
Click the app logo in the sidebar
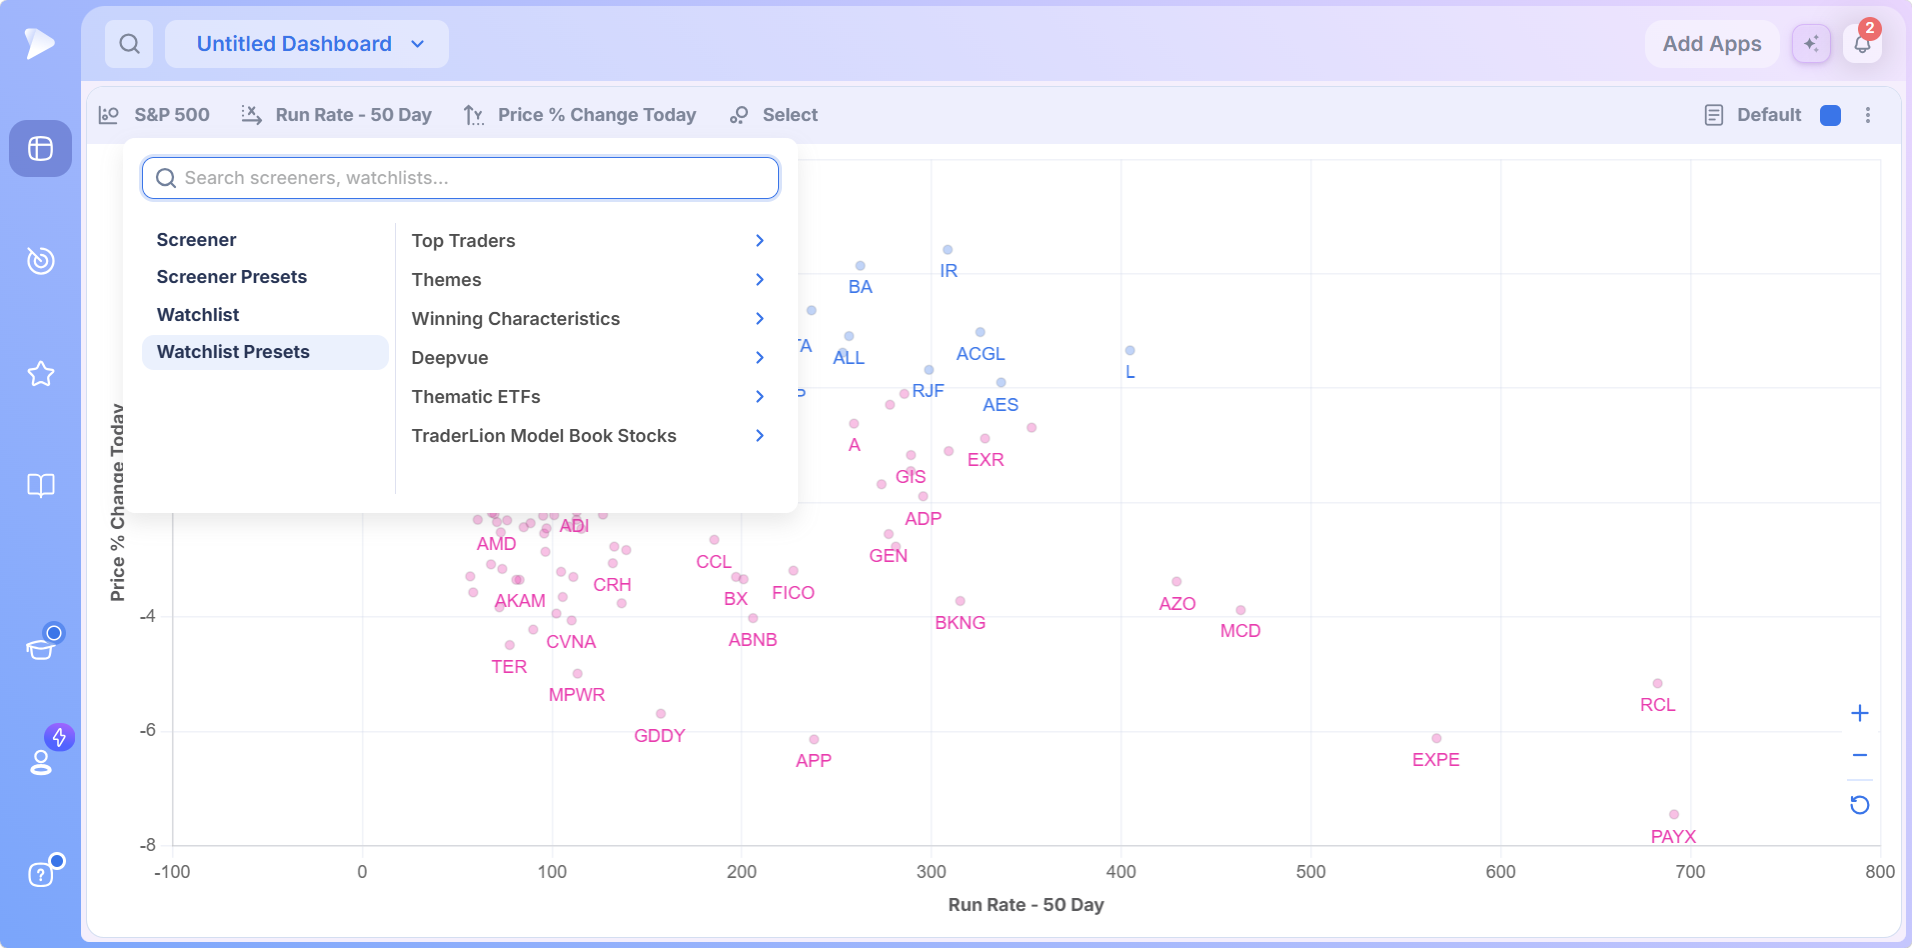tap(40, 44)
